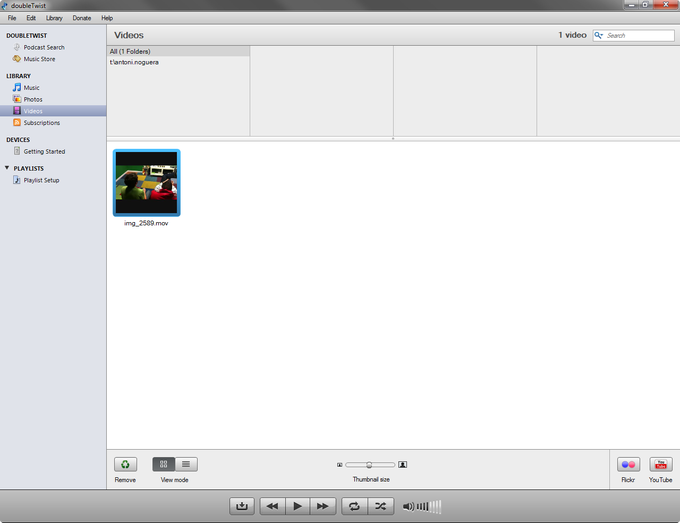Open the Edit menu
Screen dimensions: 680x523
(x=31, y=18)
